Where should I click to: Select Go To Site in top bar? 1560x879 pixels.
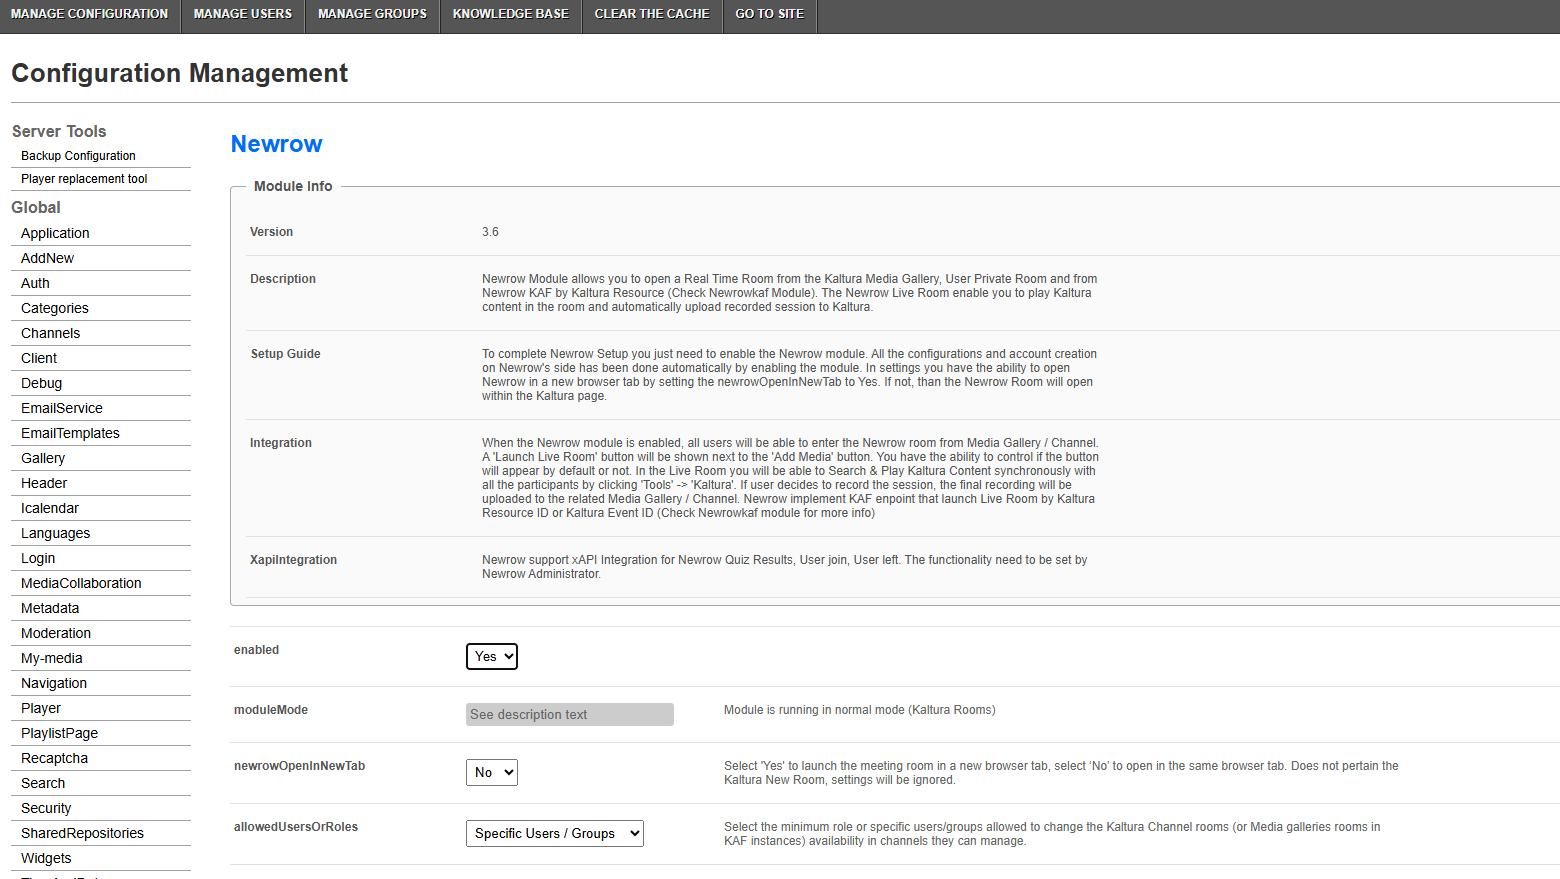[770, 14]
